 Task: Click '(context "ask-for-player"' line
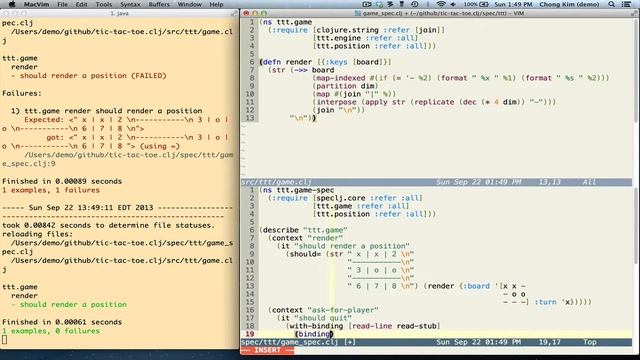click(x=323, y=310)
